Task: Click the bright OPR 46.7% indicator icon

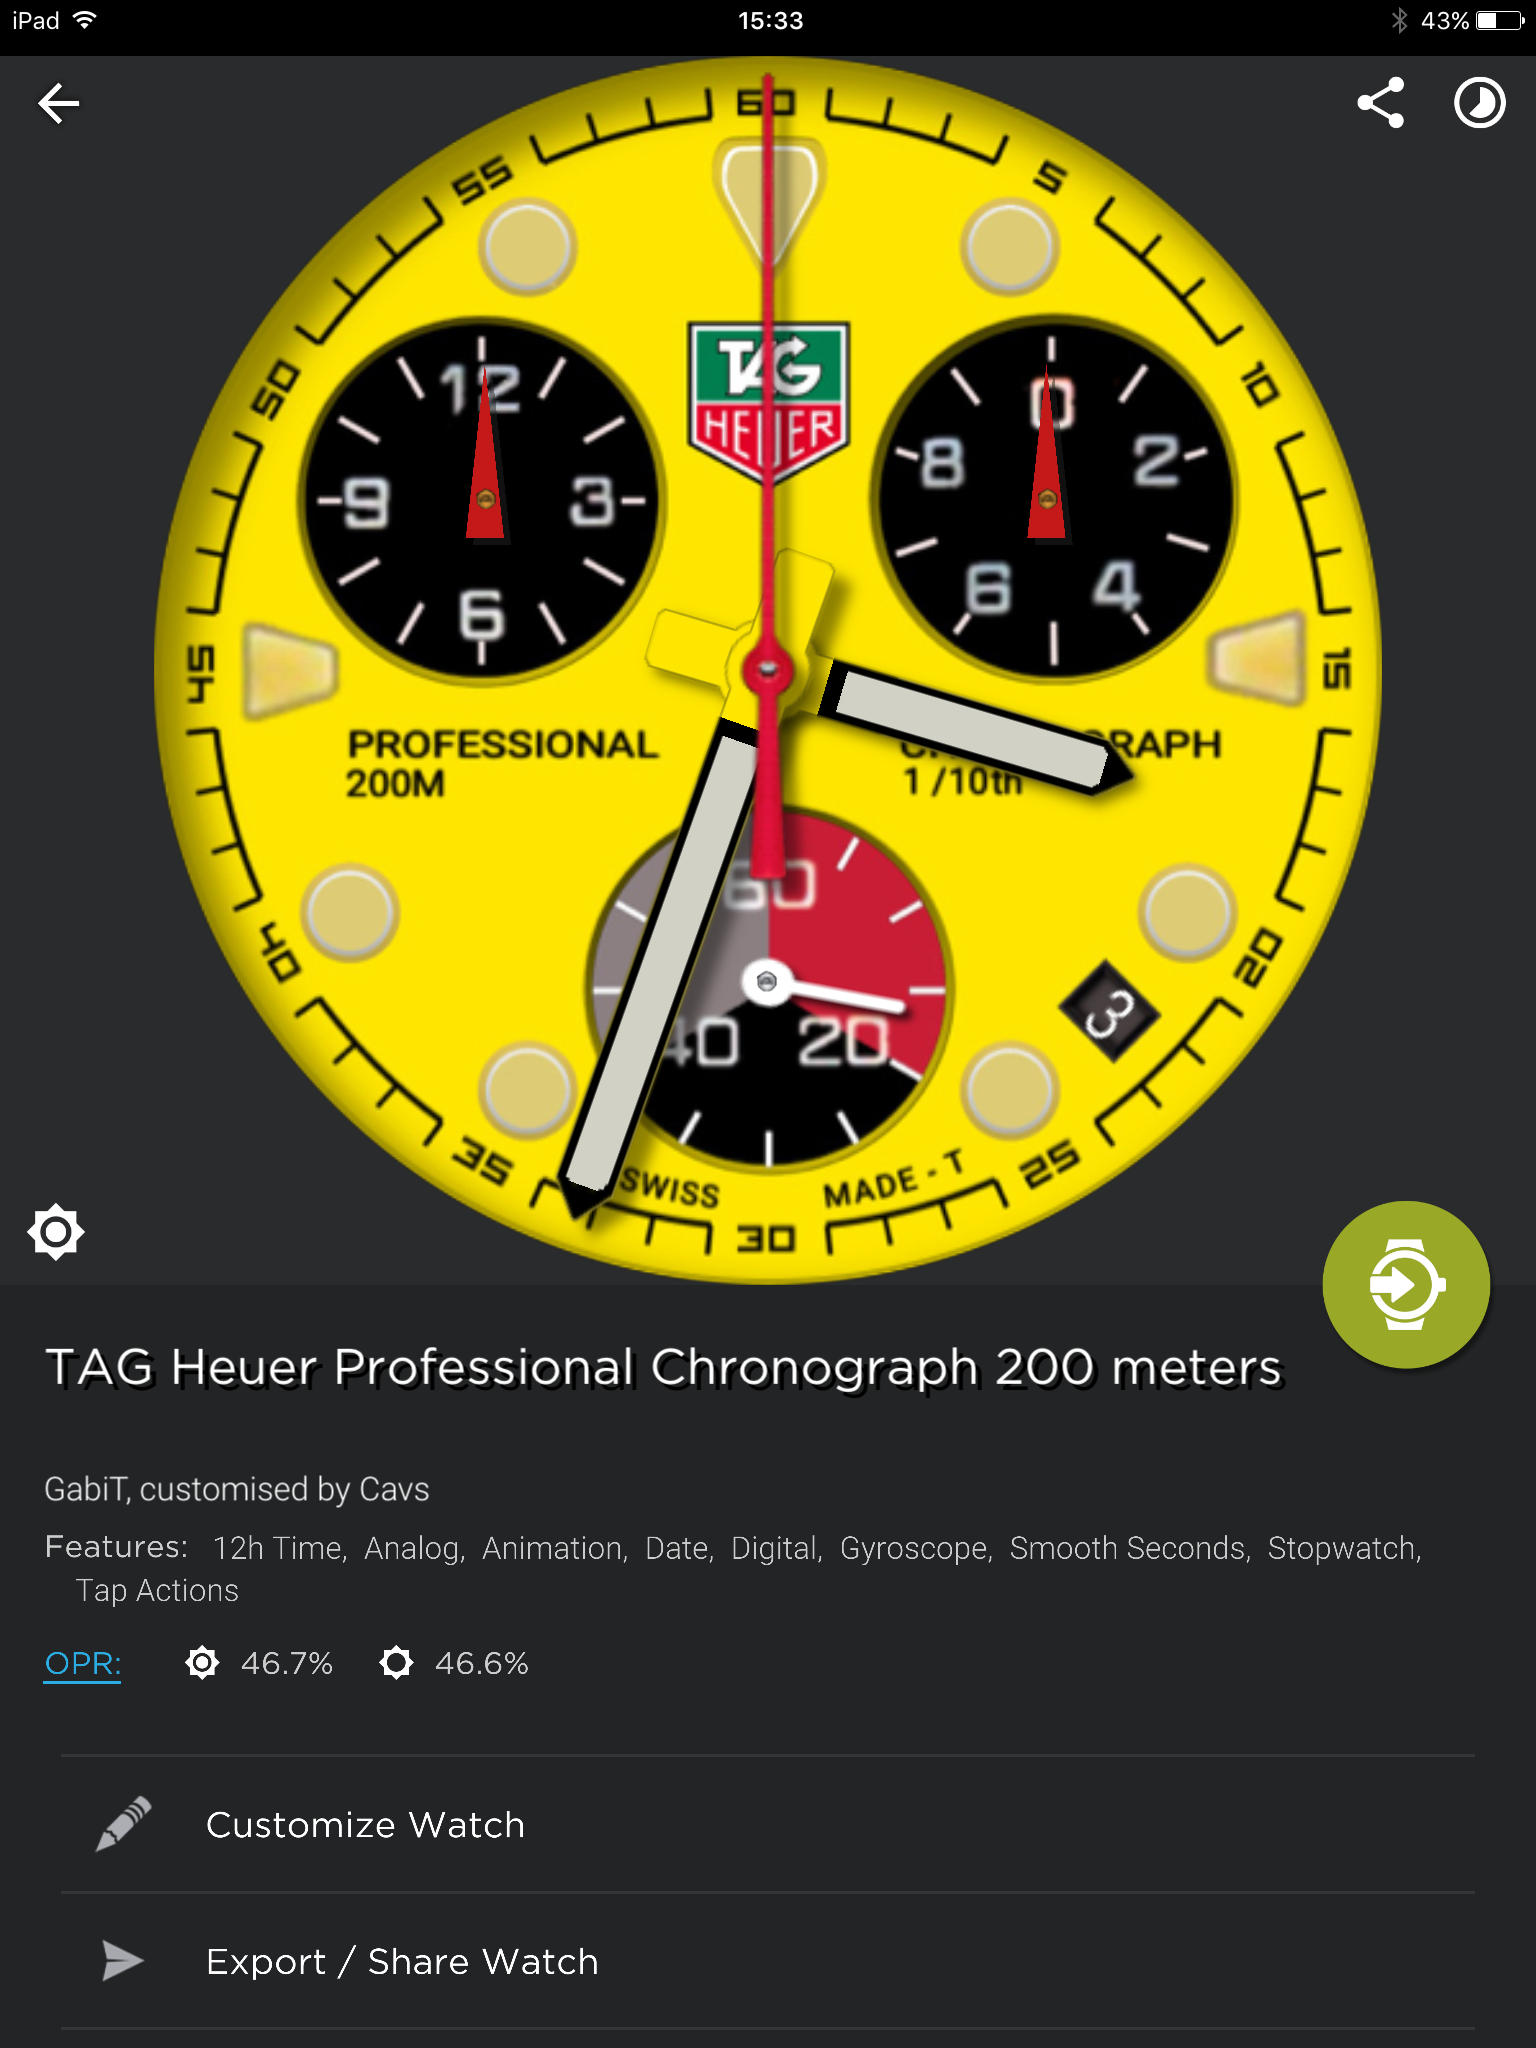Action: [x=202, y=1663]
